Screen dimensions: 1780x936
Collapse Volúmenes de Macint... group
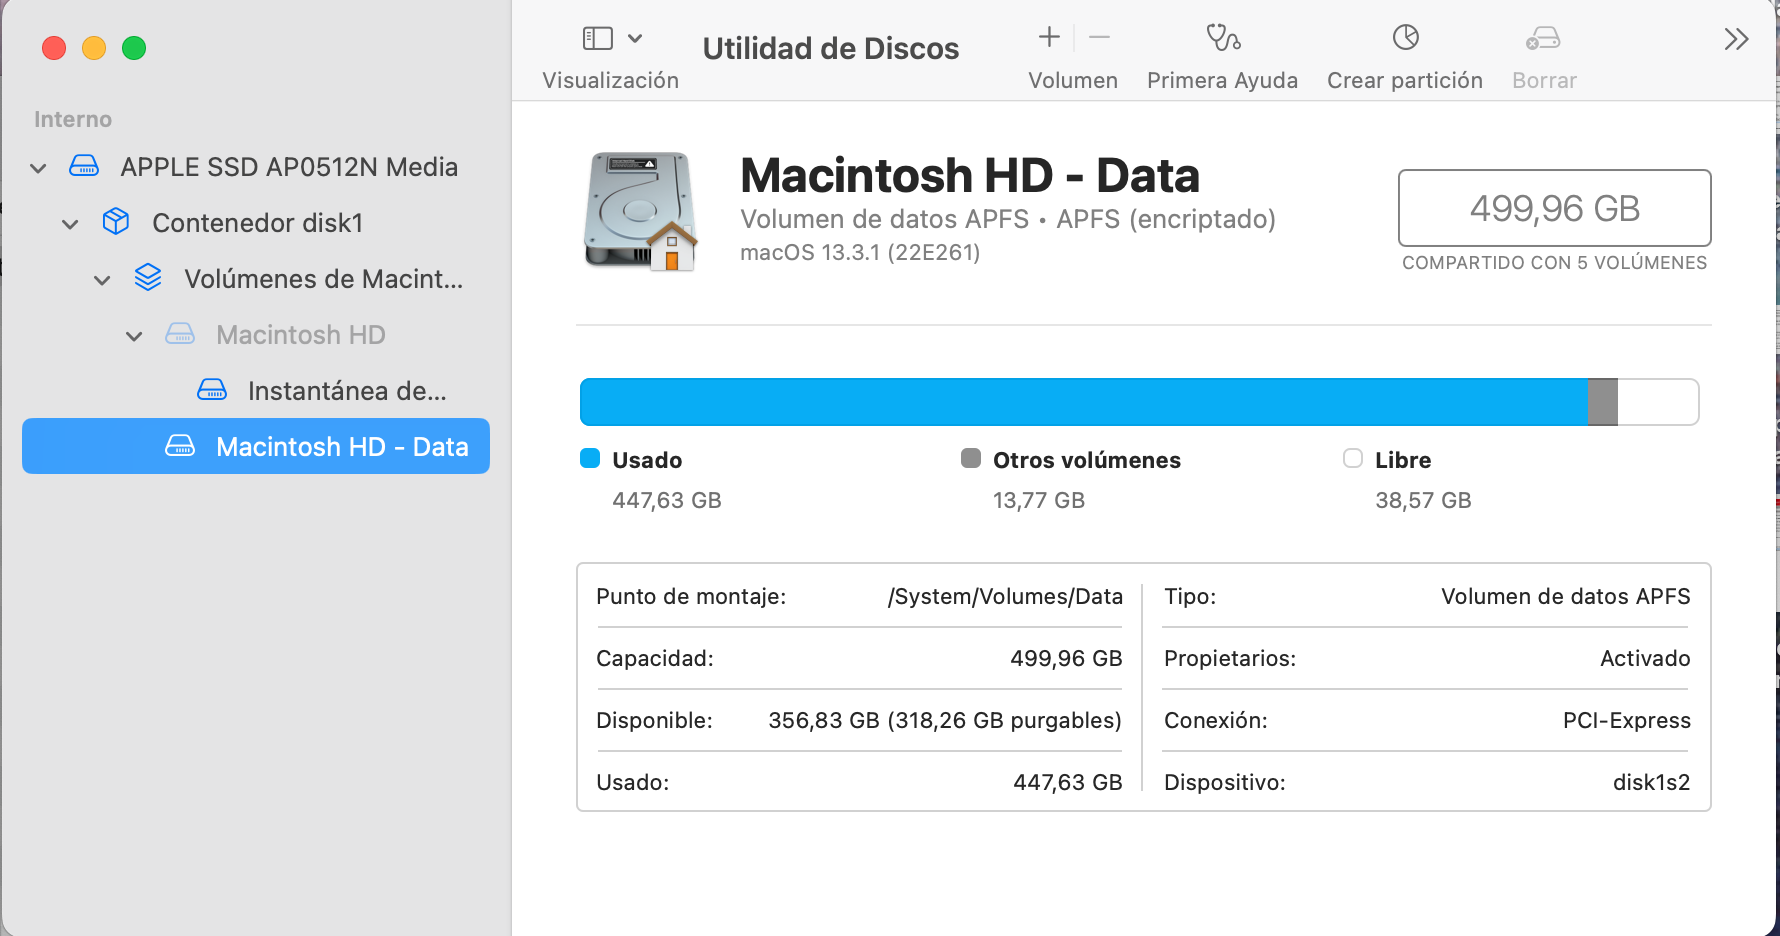(x=102, y=280)
